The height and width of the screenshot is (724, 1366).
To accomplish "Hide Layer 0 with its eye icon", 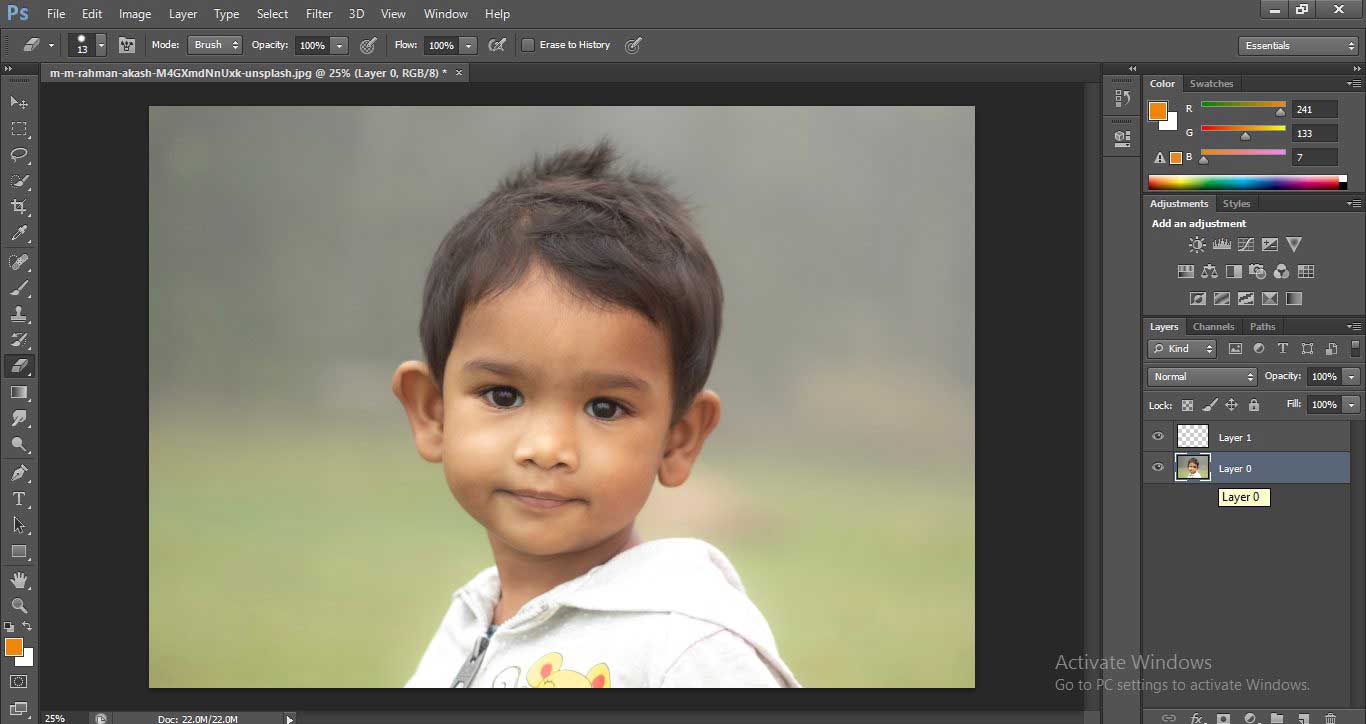I will point(1157,467).
